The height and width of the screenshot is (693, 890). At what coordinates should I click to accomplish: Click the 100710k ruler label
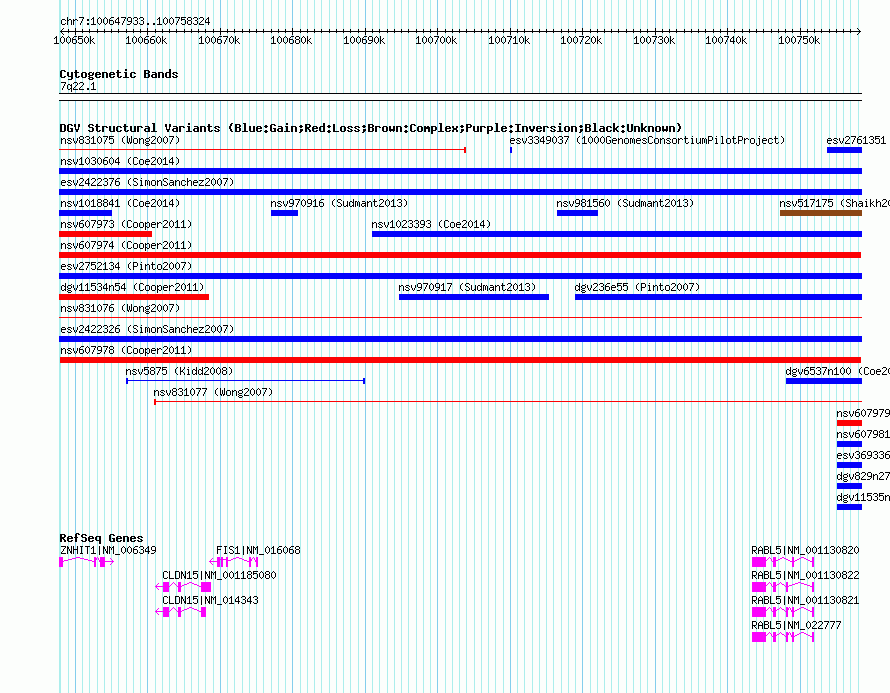[509, 40]
